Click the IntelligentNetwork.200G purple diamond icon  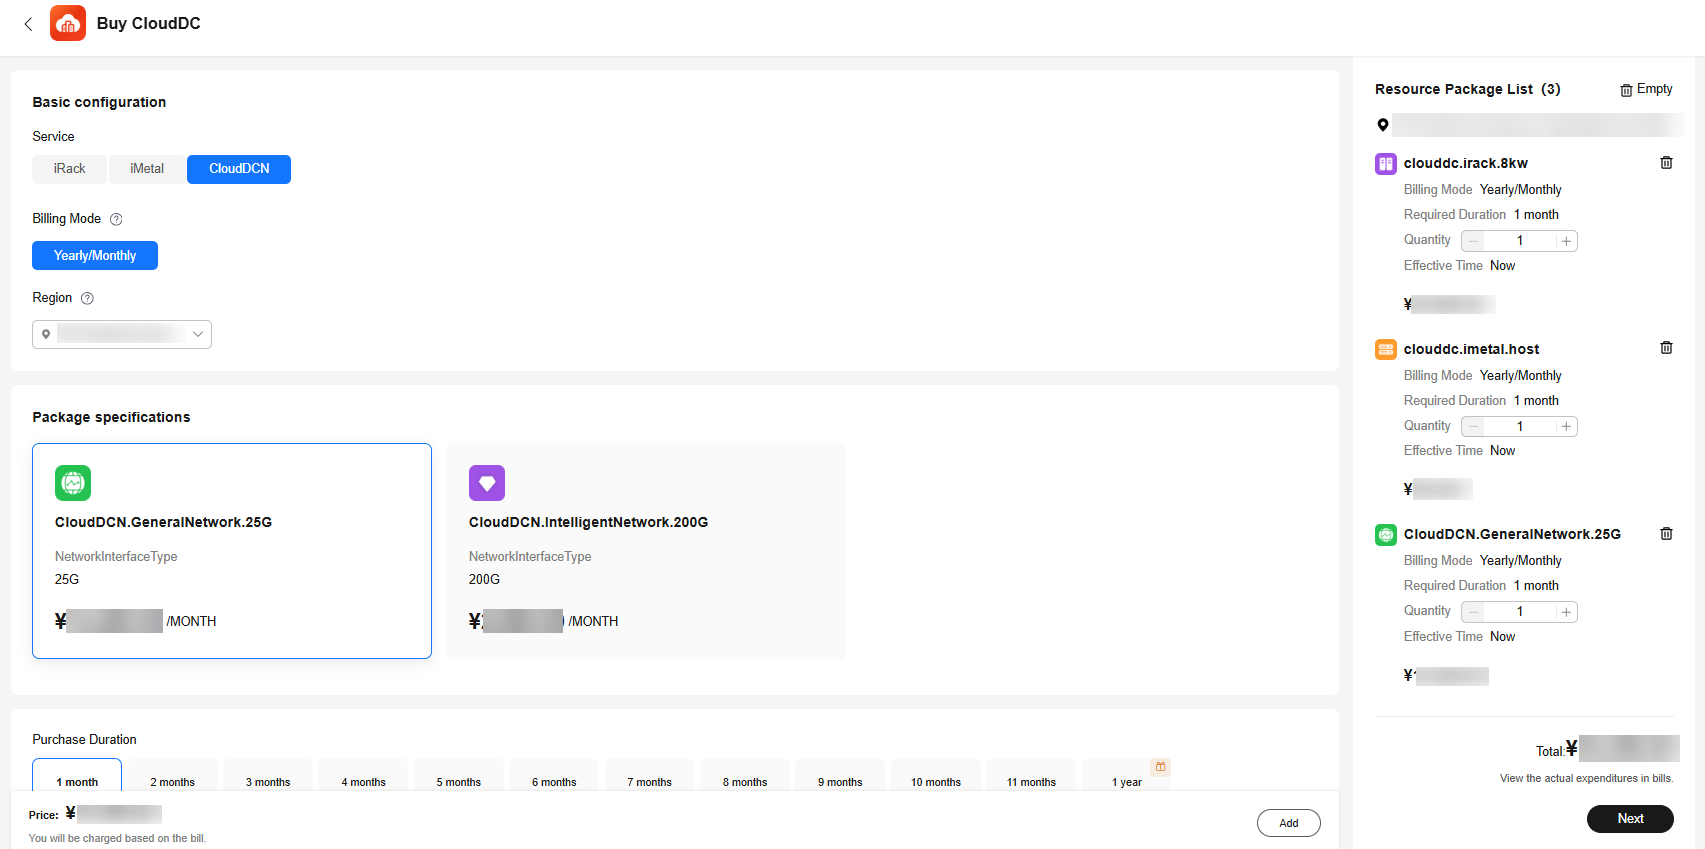487,483
